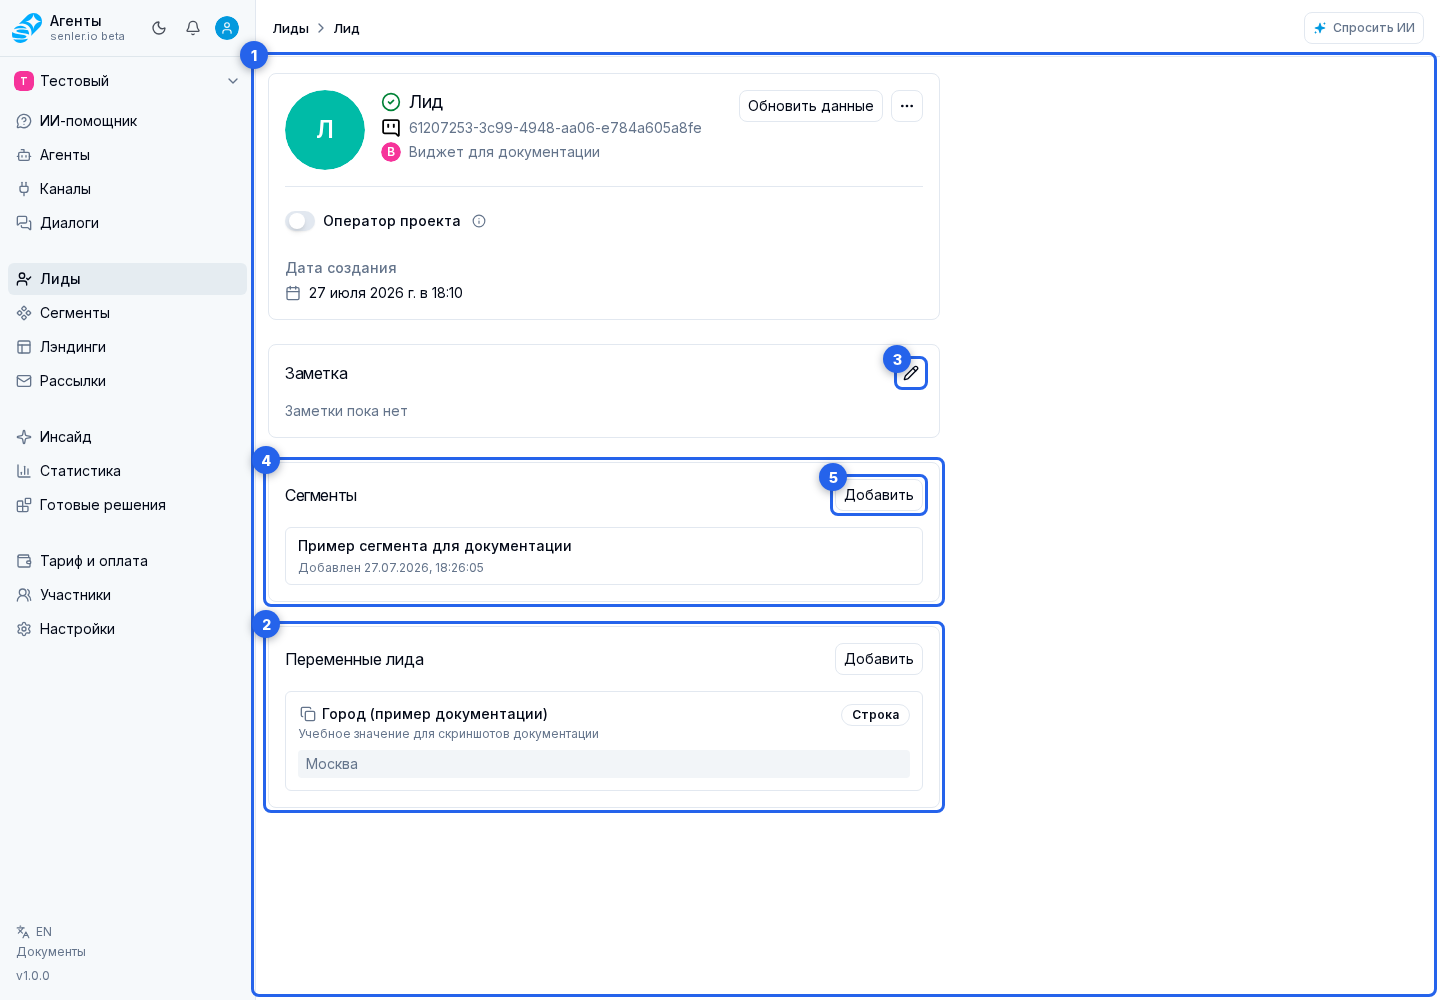Open more actions ellipsis for lead
Screen dimensions: 1440x1000
[x=907, y=106]
